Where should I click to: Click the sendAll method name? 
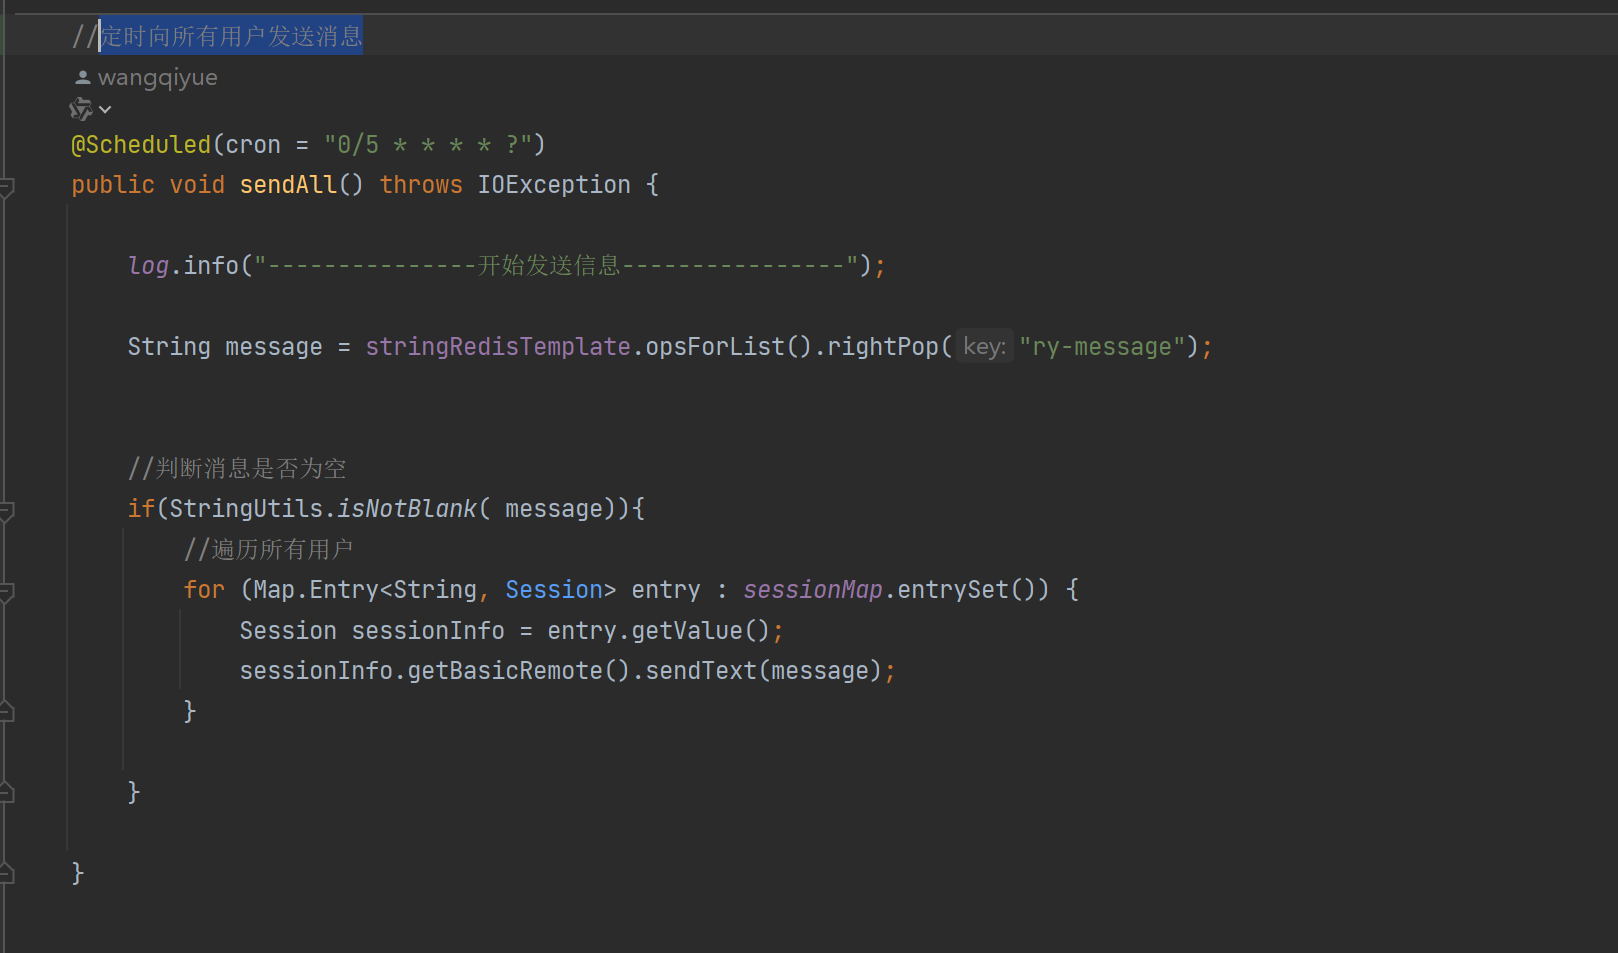click(288, 185)
